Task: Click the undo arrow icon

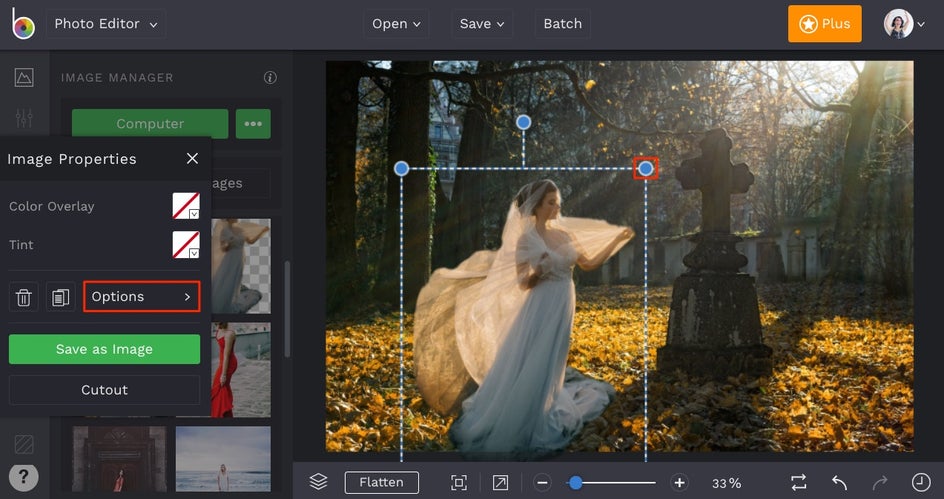Action: tap(840, 483)
